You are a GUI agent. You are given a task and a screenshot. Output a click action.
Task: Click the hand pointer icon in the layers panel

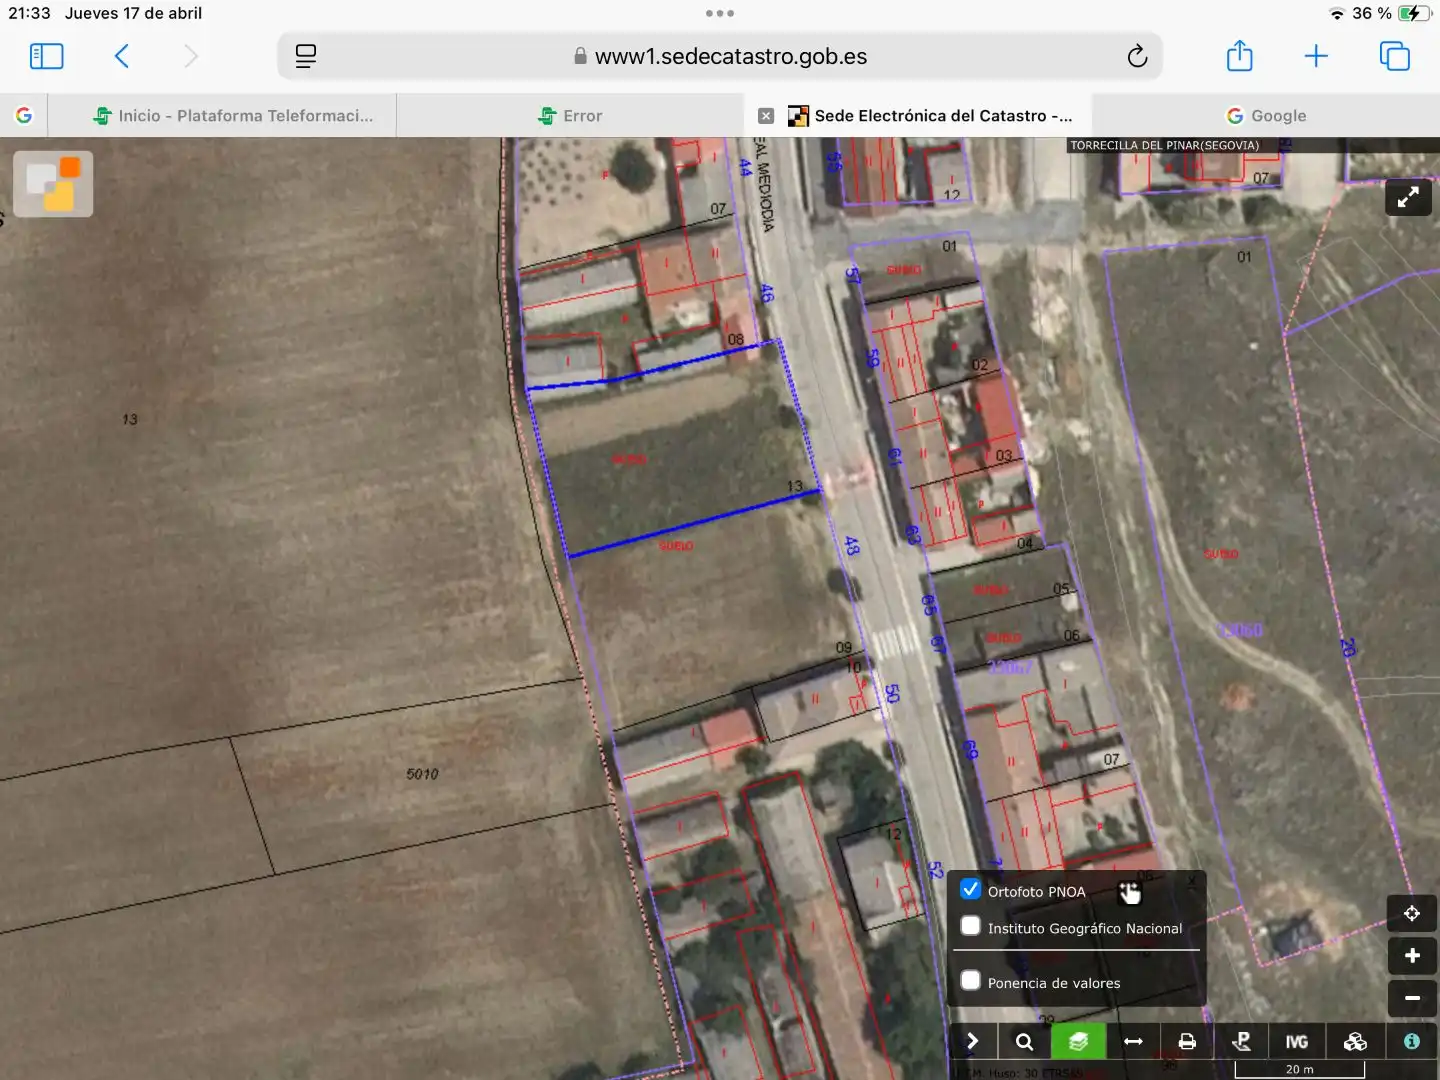pyautogui.click(x=1129, y=892)
